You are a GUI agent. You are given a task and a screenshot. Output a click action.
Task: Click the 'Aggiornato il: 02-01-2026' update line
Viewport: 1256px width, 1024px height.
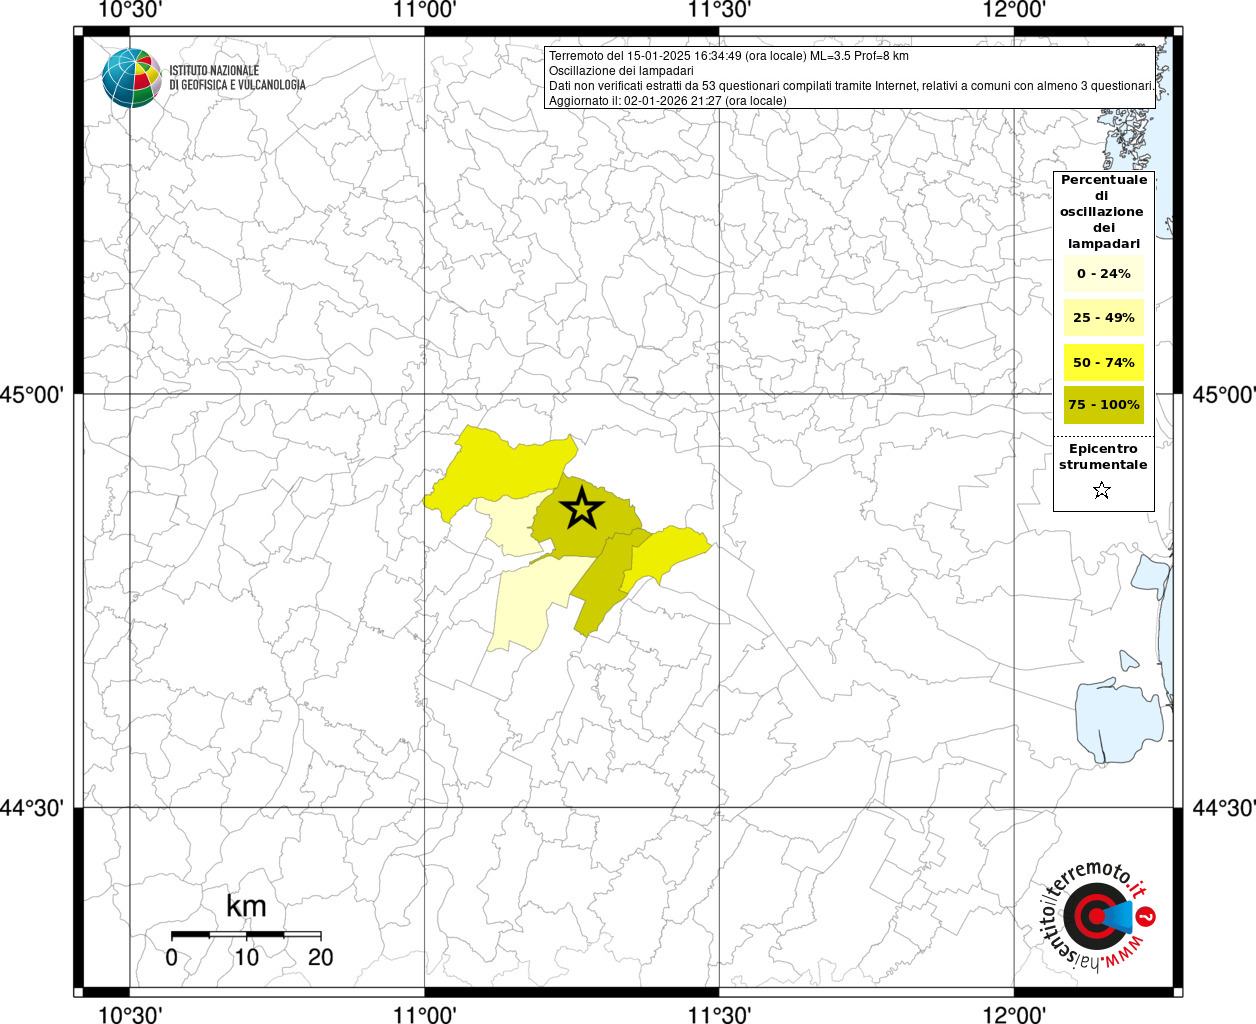[x=667, y=101]
